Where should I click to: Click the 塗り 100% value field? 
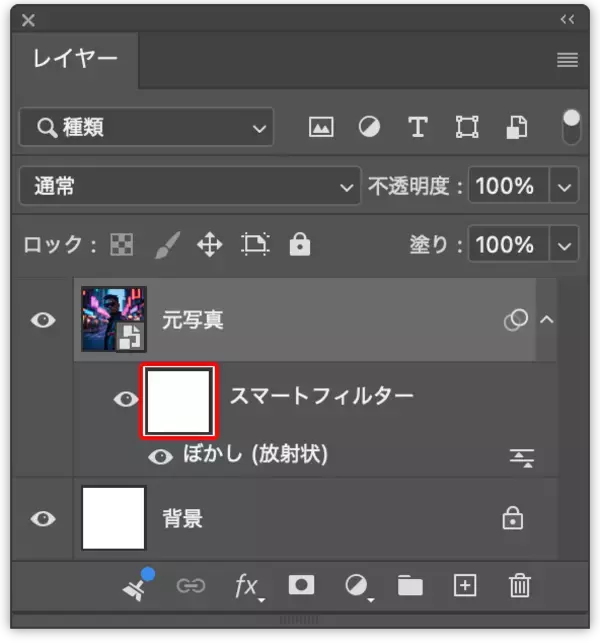[x=508, y=244]
